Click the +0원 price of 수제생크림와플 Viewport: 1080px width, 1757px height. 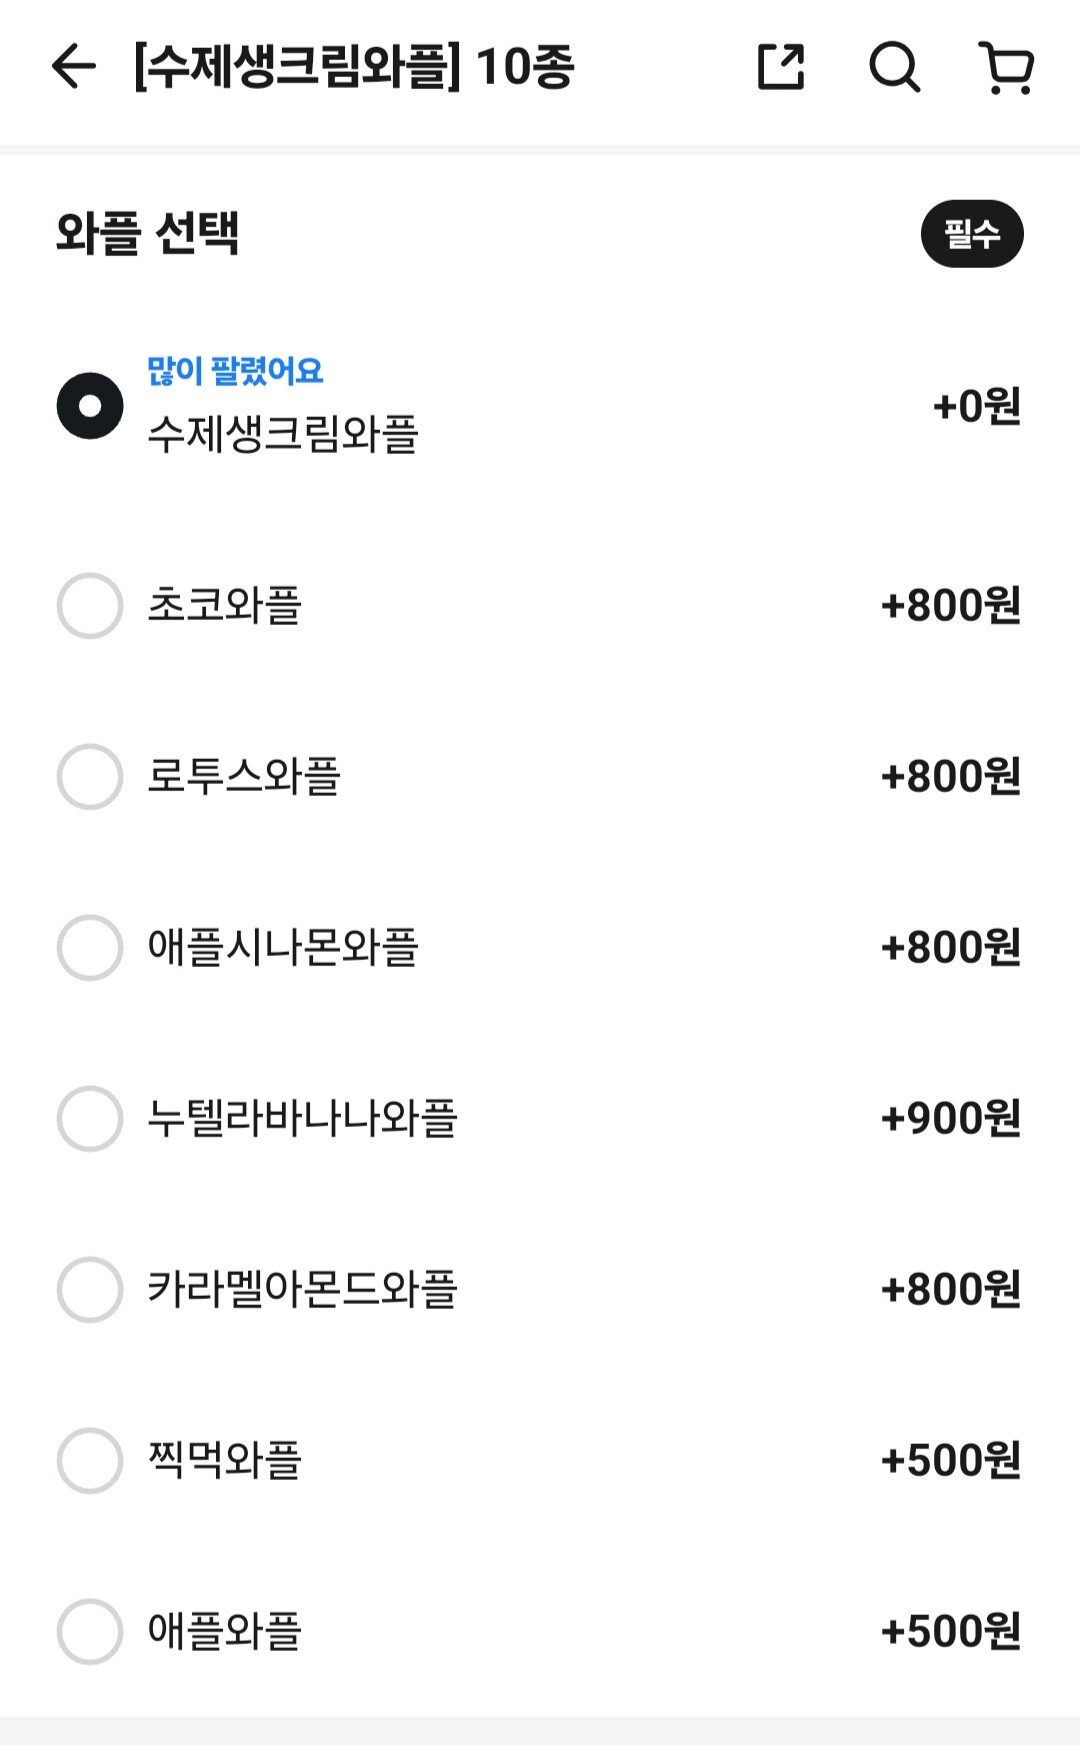point(976,406)
